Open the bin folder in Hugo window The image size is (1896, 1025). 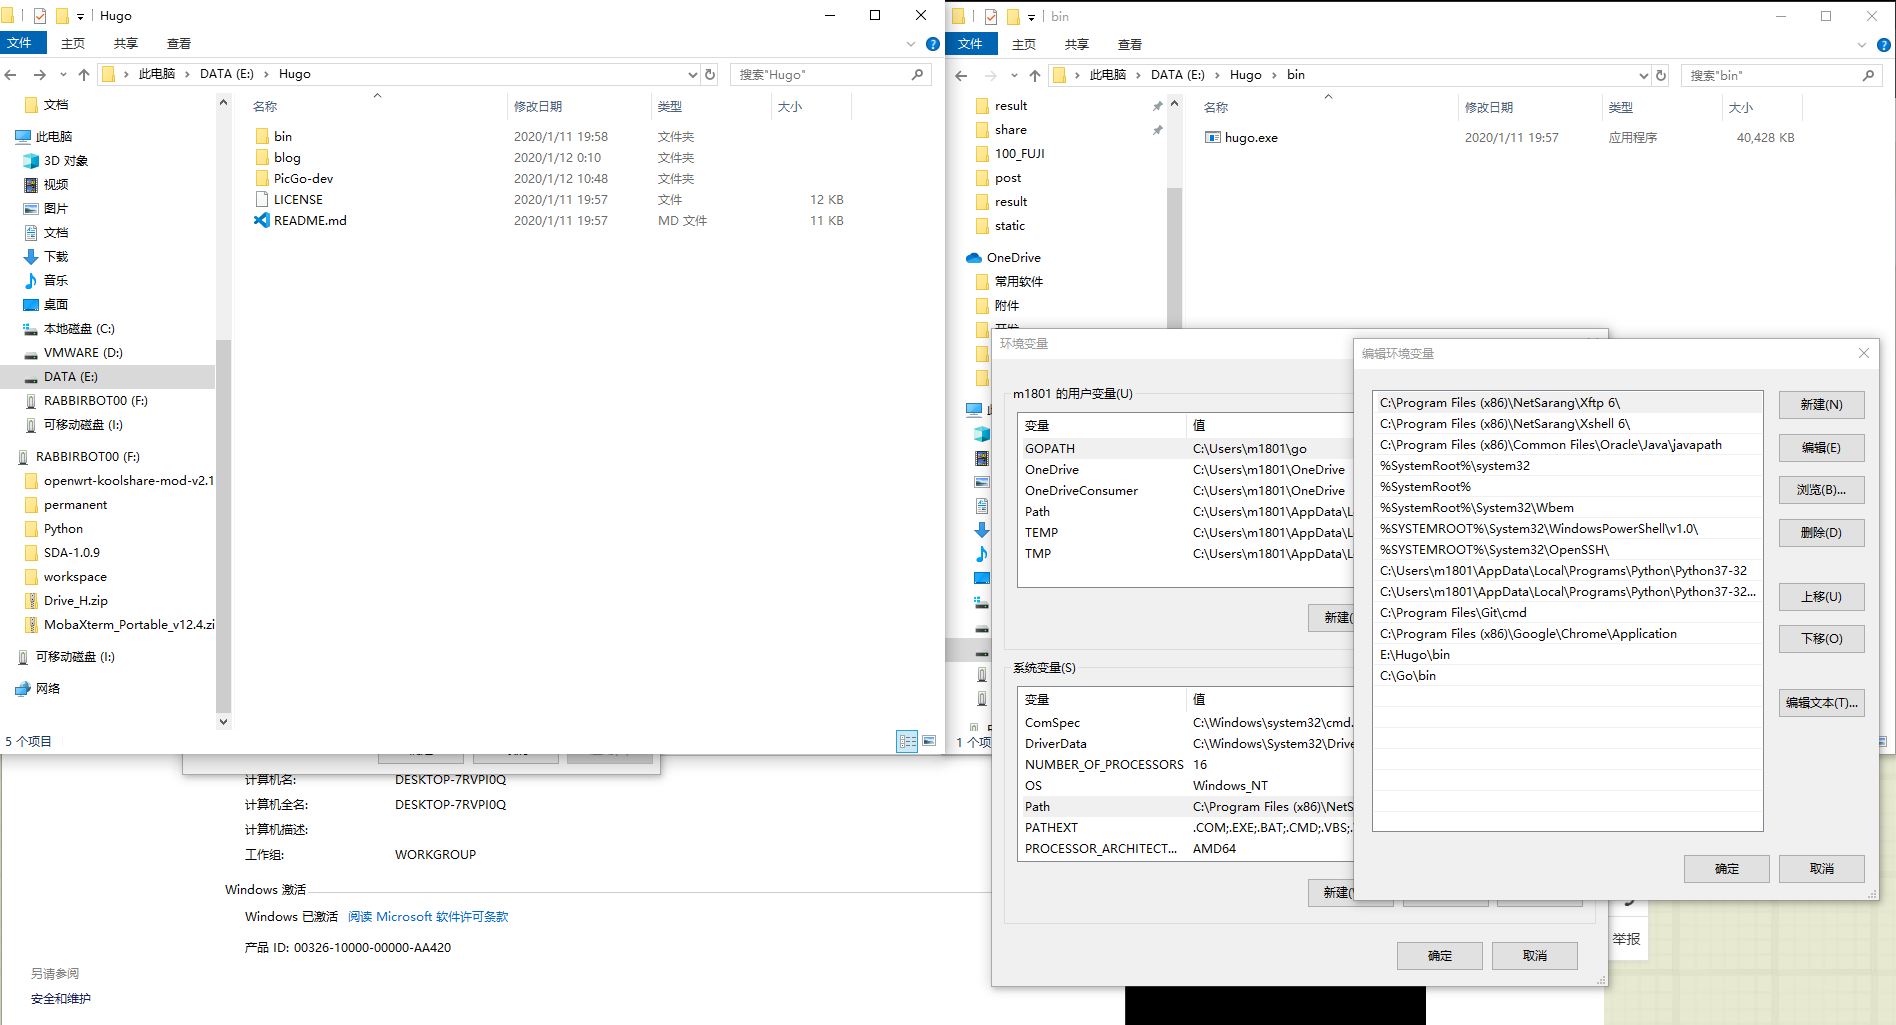[x=283, y=136]
